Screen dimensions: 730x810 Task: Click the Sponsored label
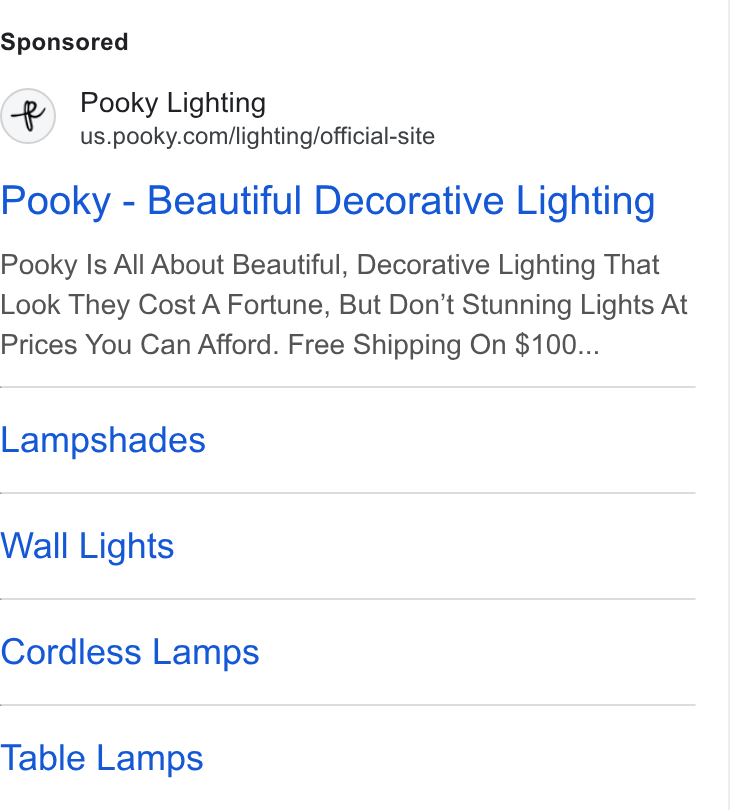(64, 42)
